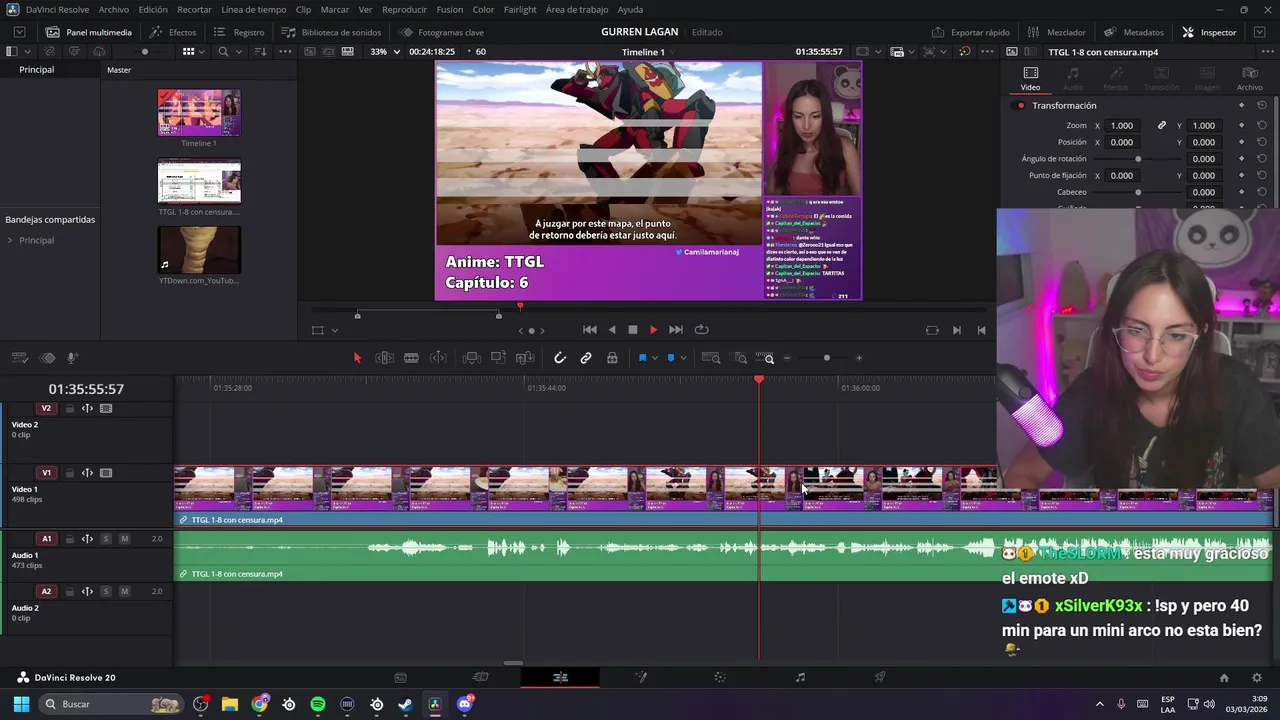Expand the Principal shared bin
This screenshot has width=1280, height=720.
tap(10, 240)
